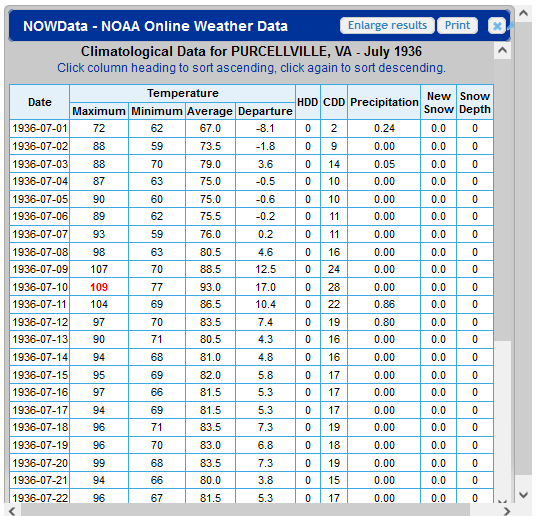Click the outer page scroll-up arrow

523,13
